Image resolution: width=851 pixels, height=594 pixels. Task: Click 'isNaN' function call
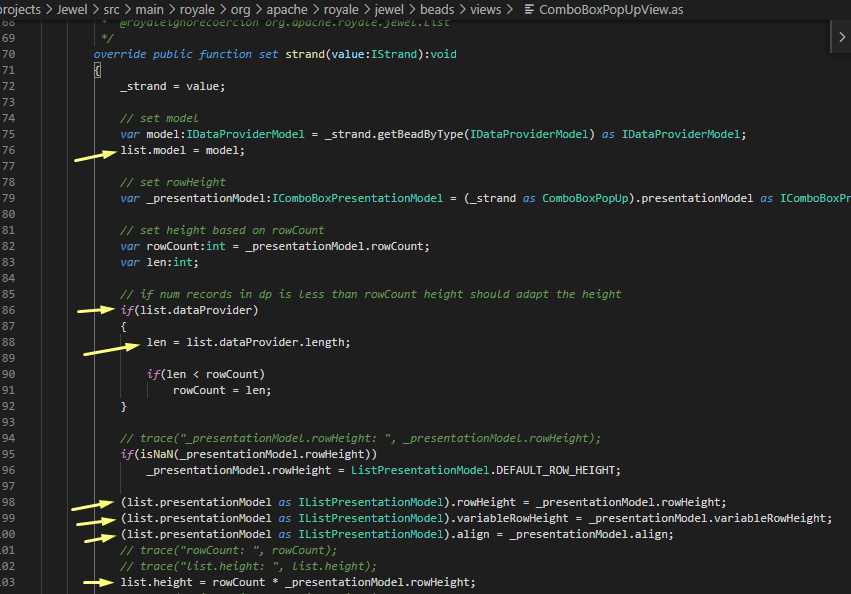point(156,454)
